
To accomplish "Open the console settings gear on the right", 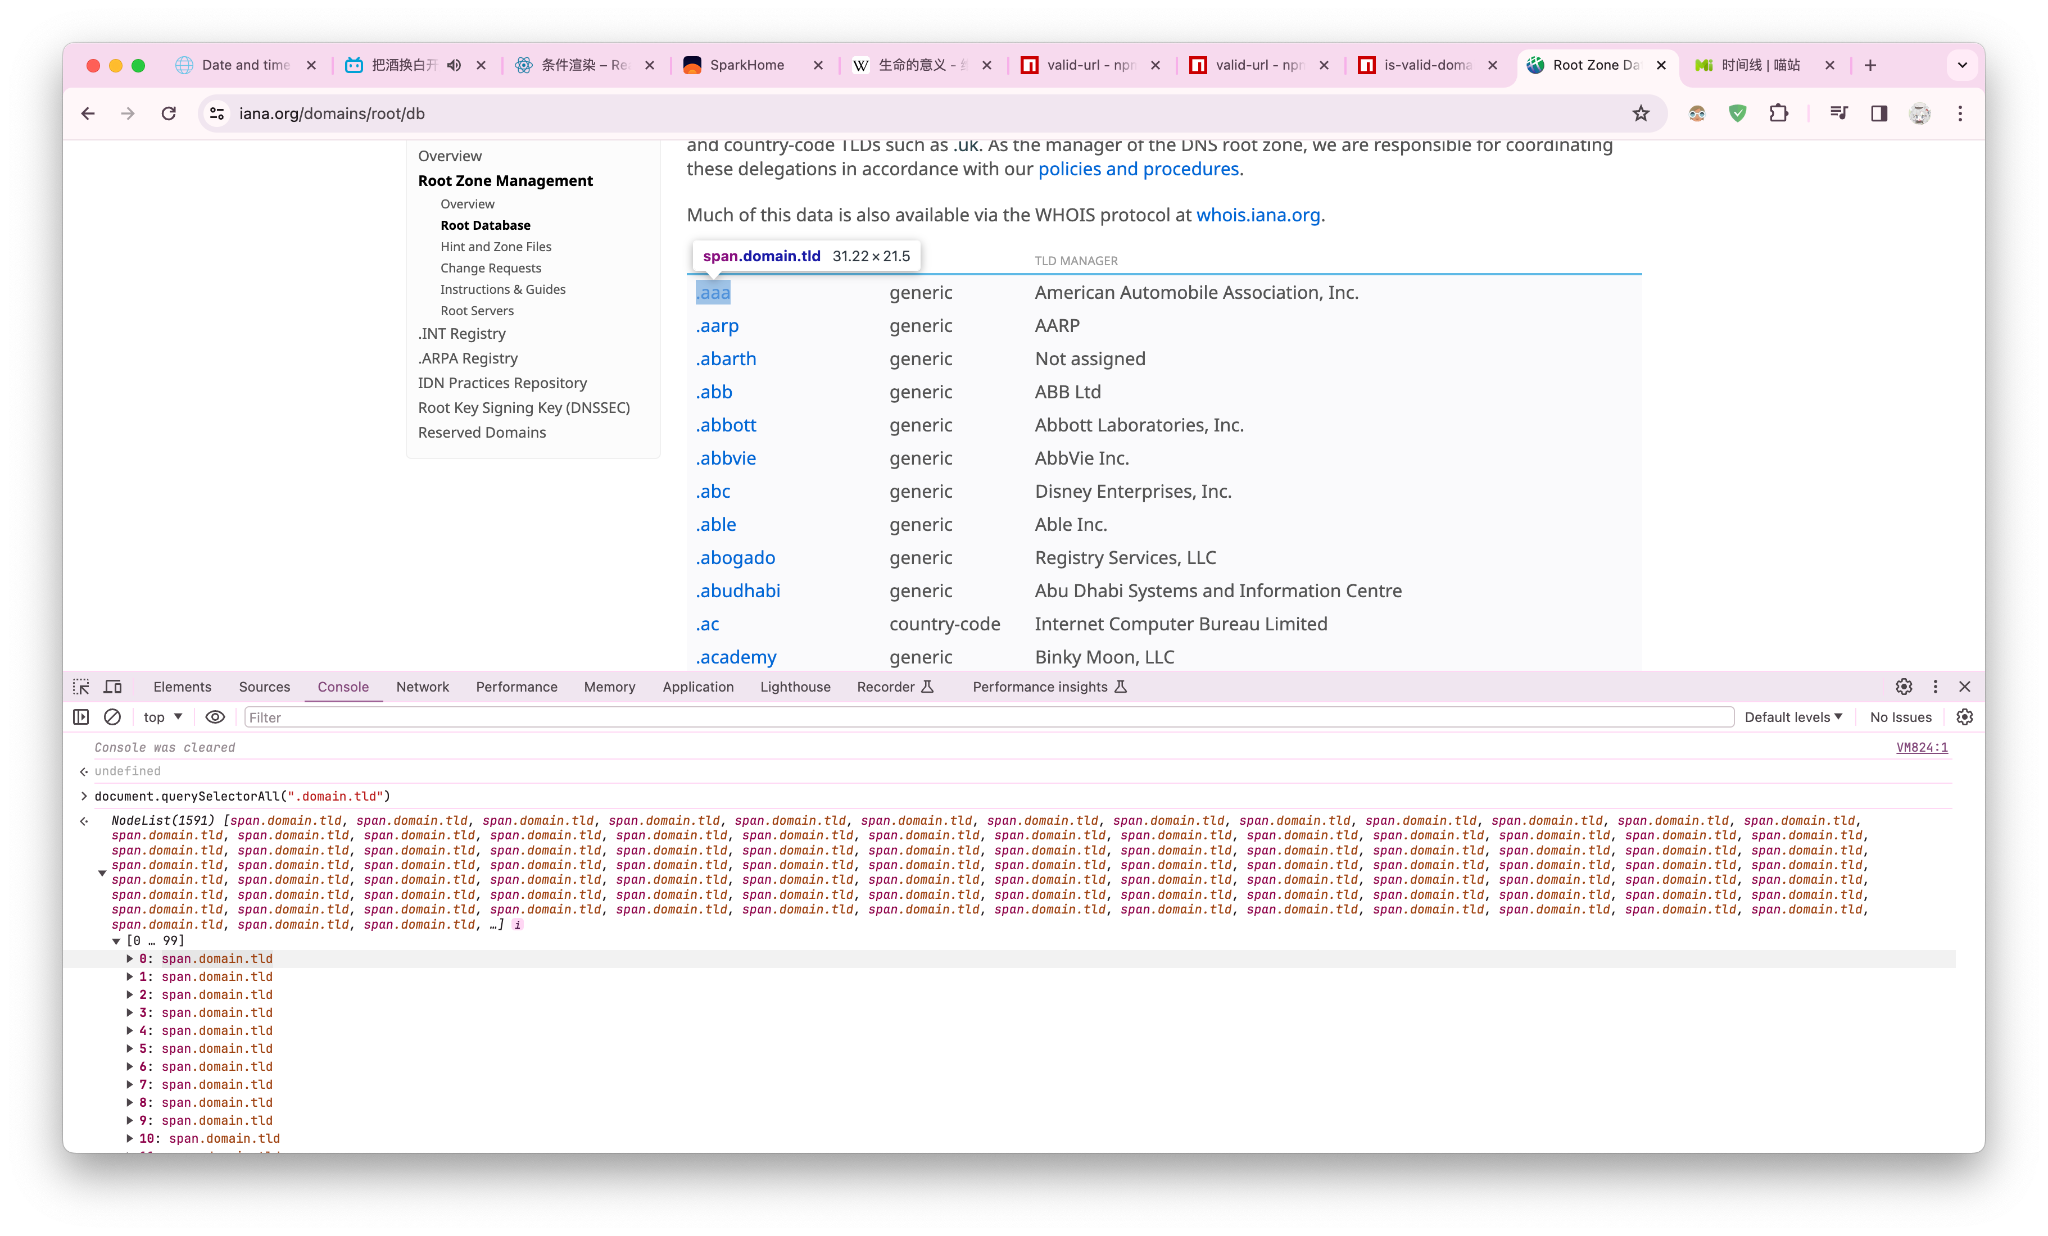I will point(1964,717).
